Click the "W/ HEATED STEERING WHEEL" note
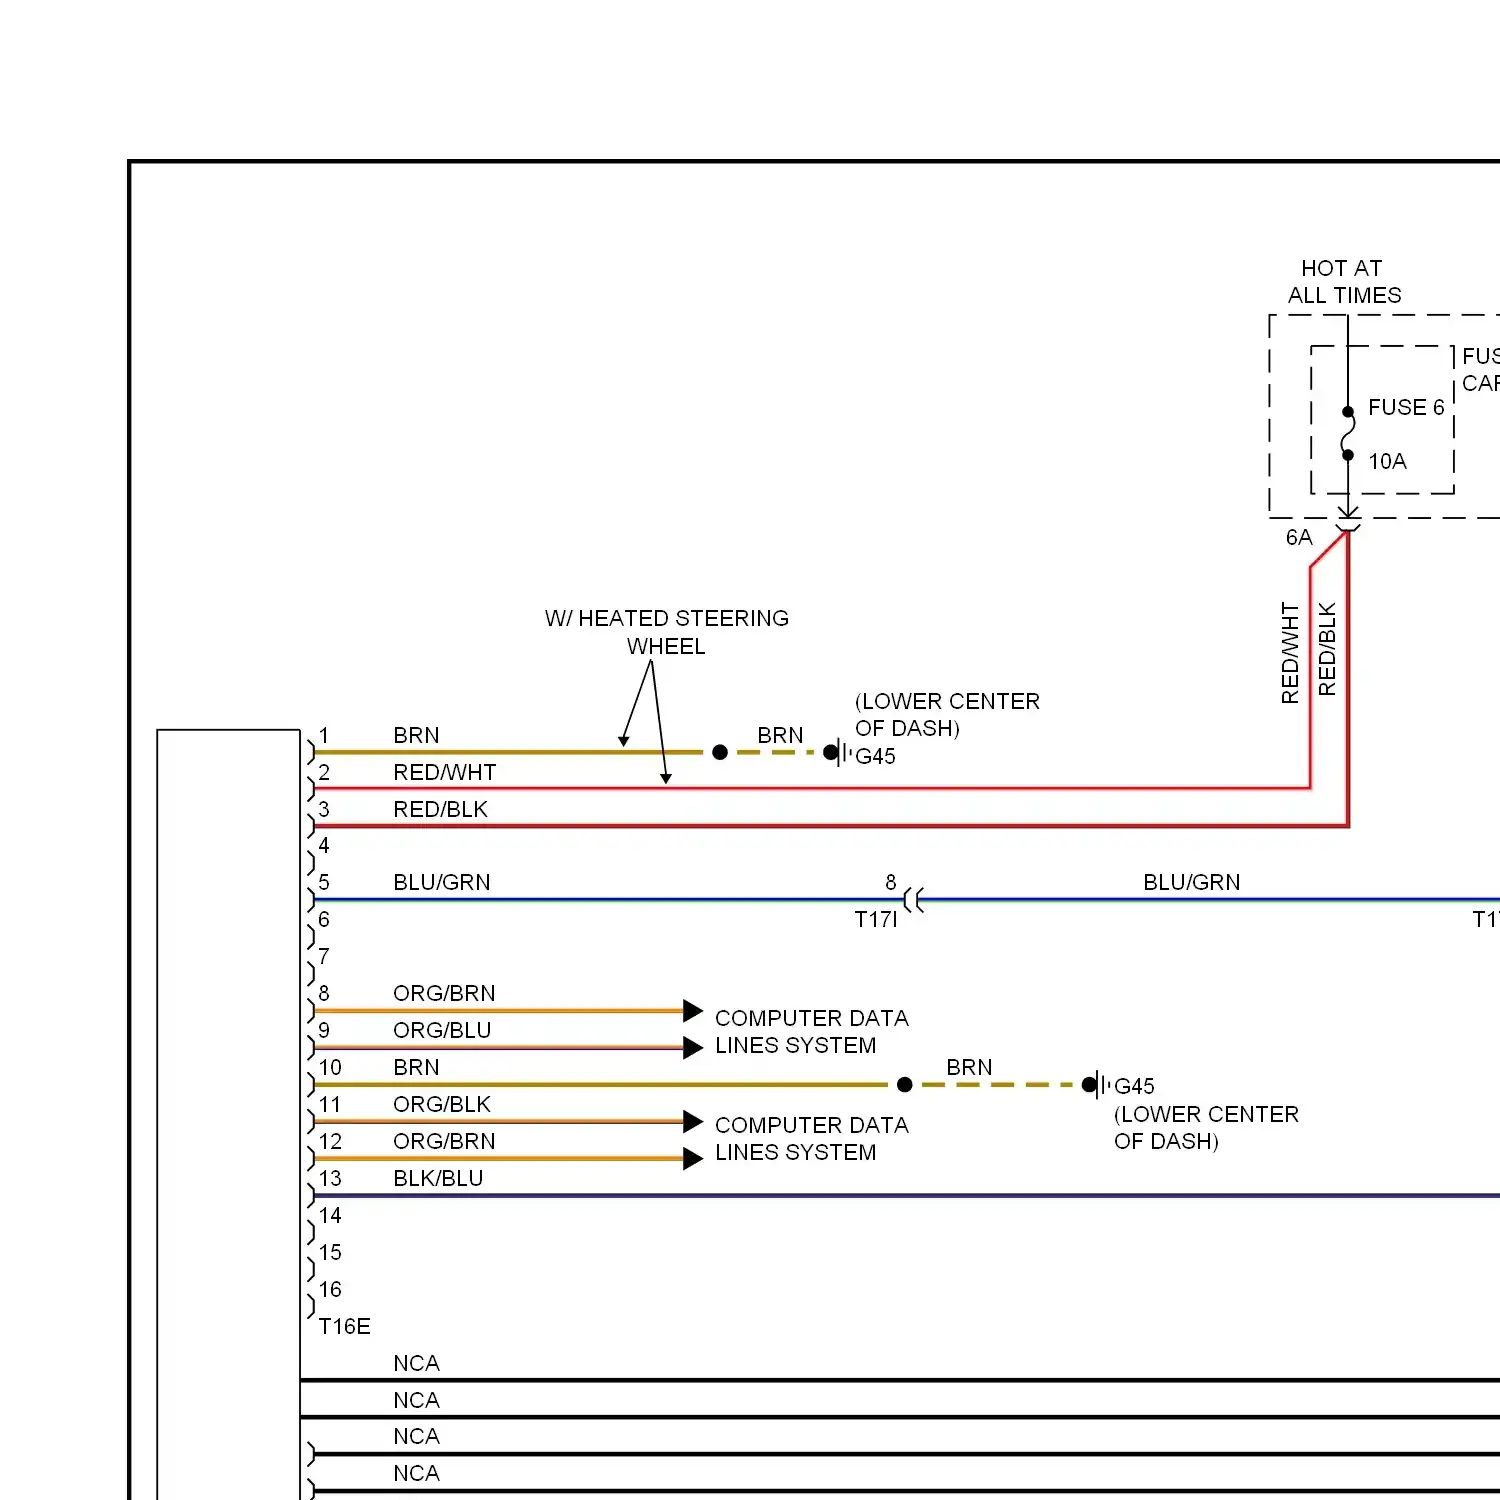1500x1500 pixels. (x=667, y=632)
